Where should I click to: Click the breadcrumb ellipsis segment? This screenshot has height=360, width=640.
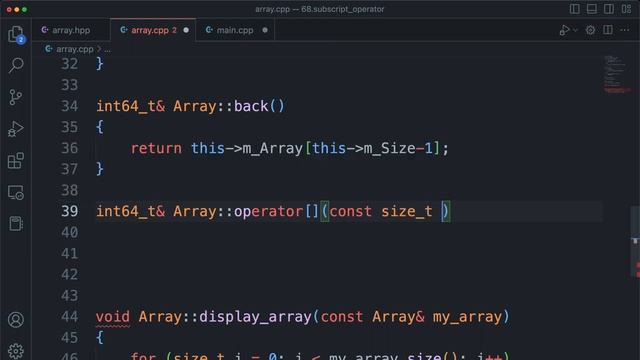pos(107,49)
